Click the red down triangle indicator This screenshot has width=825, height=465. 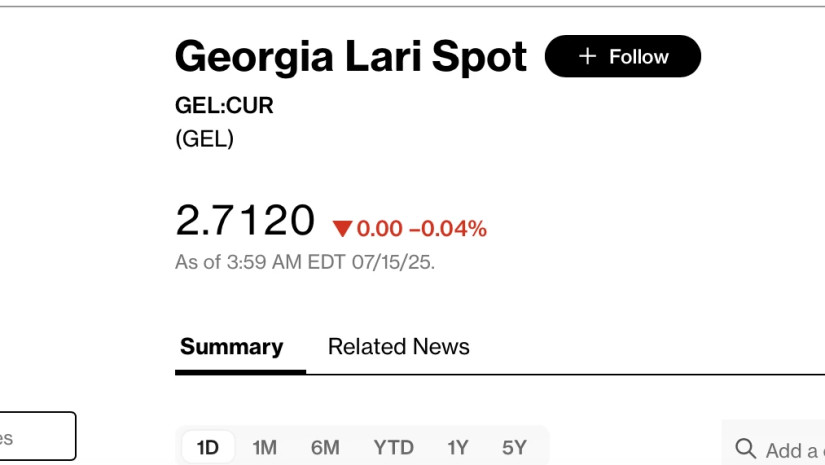pyautogui.click(x=343, y=229)
